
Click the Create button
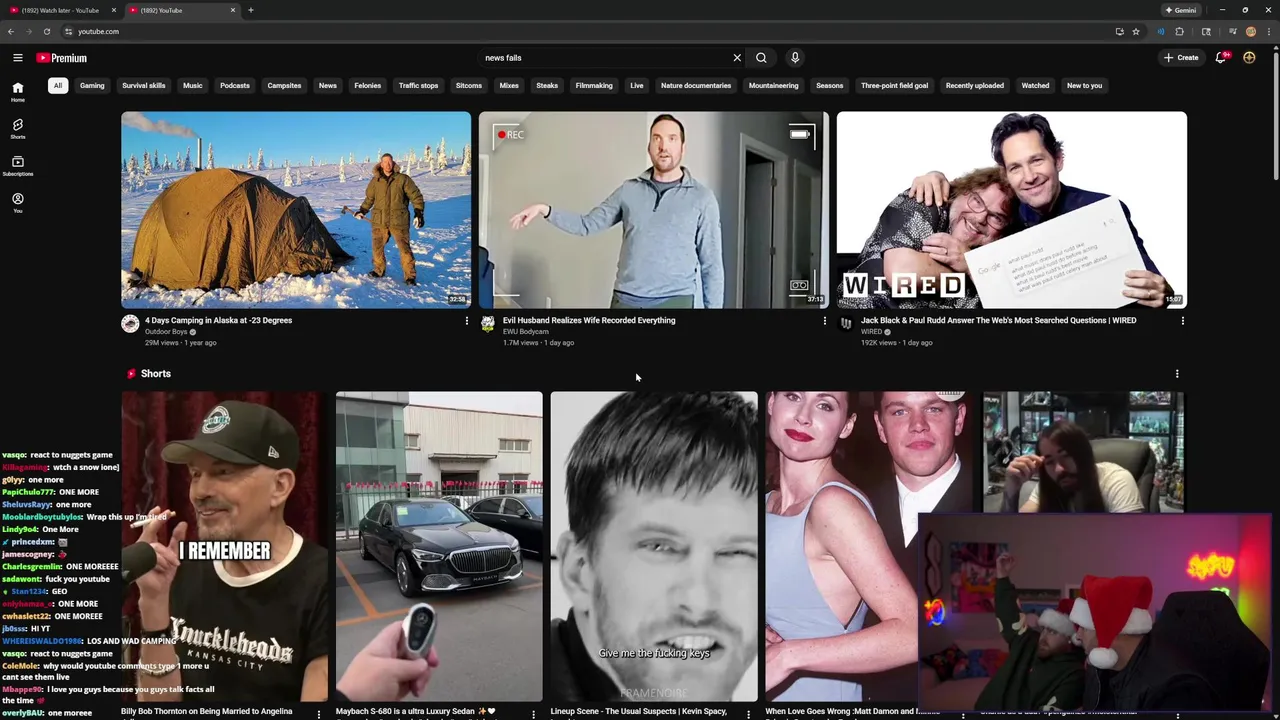(x=1181, y=58)
